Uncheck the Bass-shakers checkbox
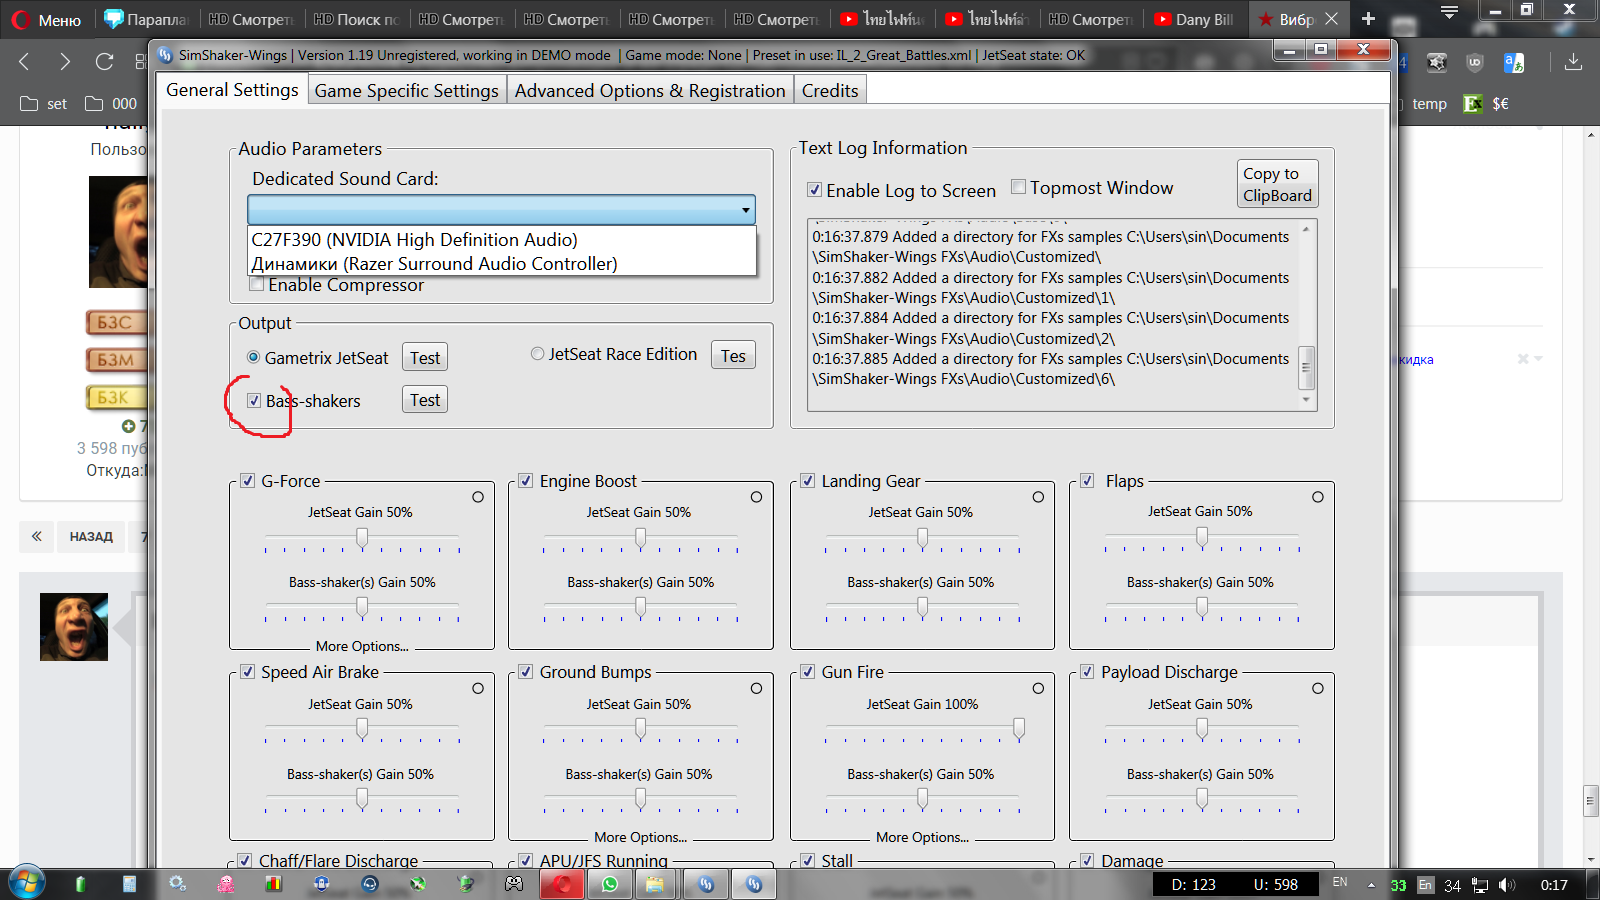Screen dimensions: 1600x900 [x=254, y=400]
